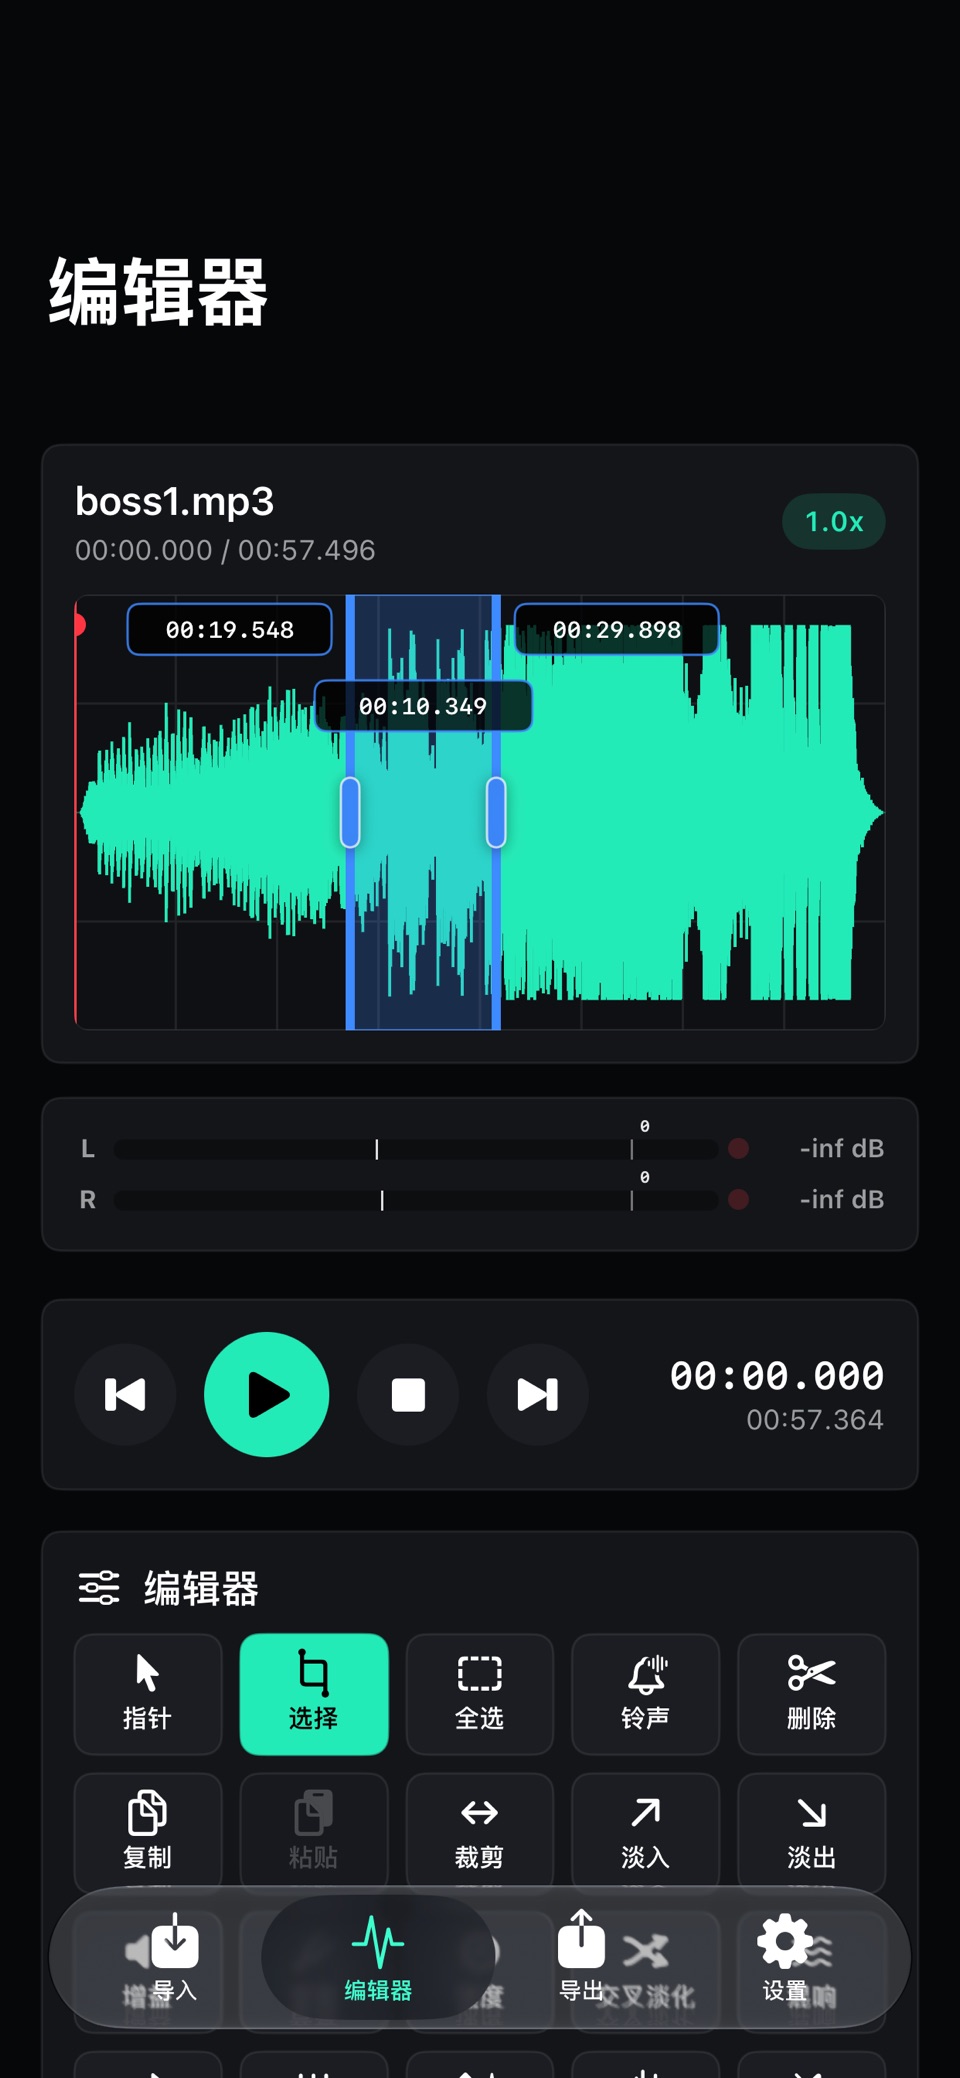Tap the 裁剪 trim tool

(480, 1832)
